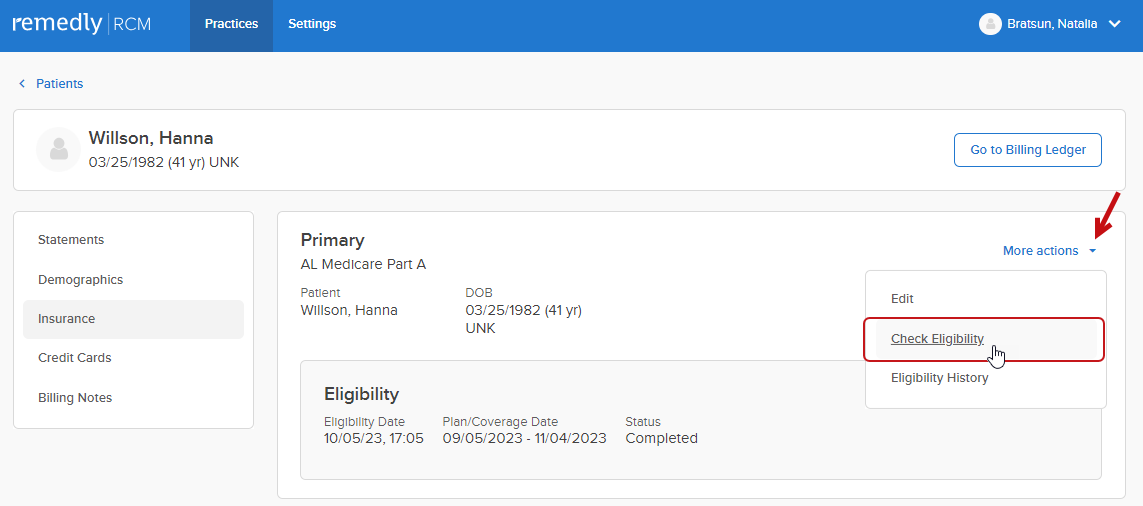Open Billing Notes section
Image resolution: width=1143 pixels, height=506 pixels.
[75, 398]
